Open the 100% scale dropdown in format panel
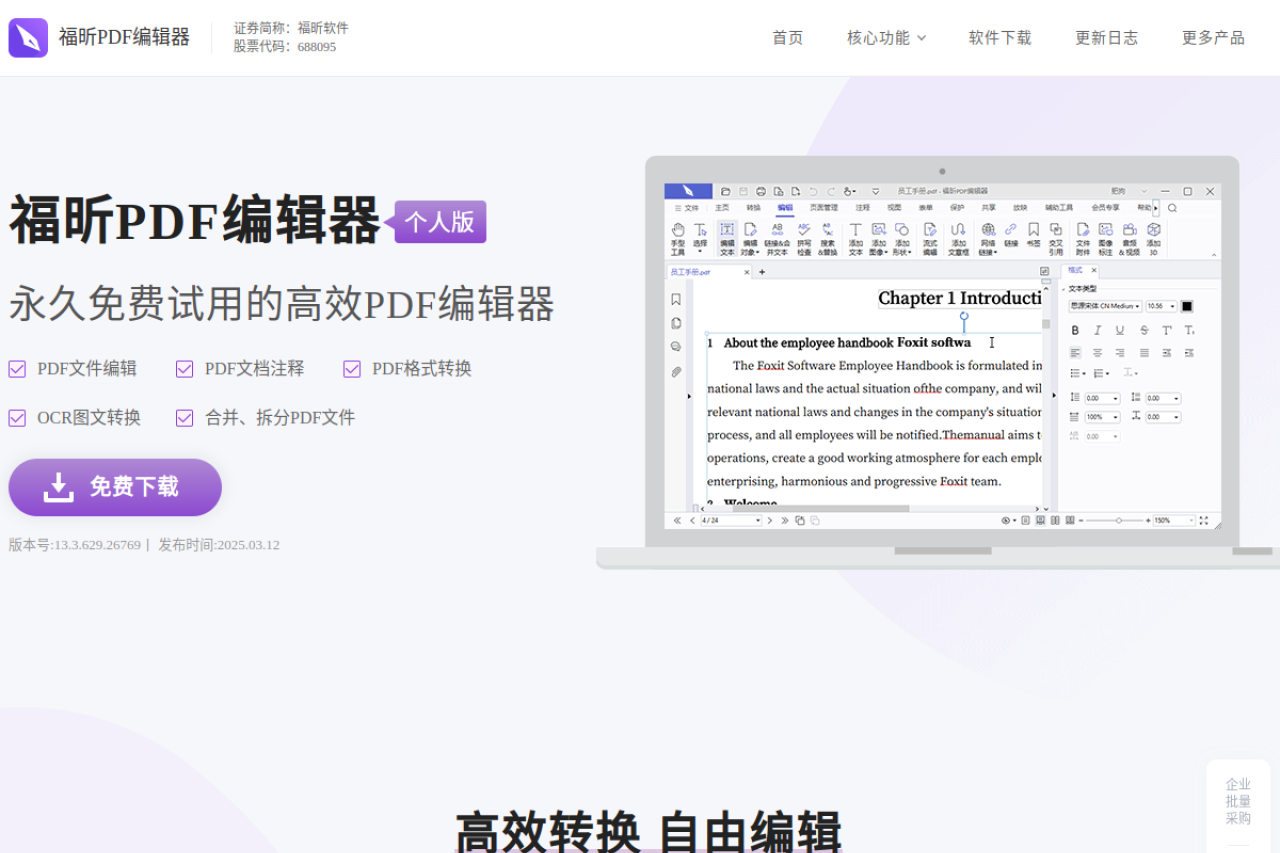This screenshot has height=853, width=1280. 1102,417
